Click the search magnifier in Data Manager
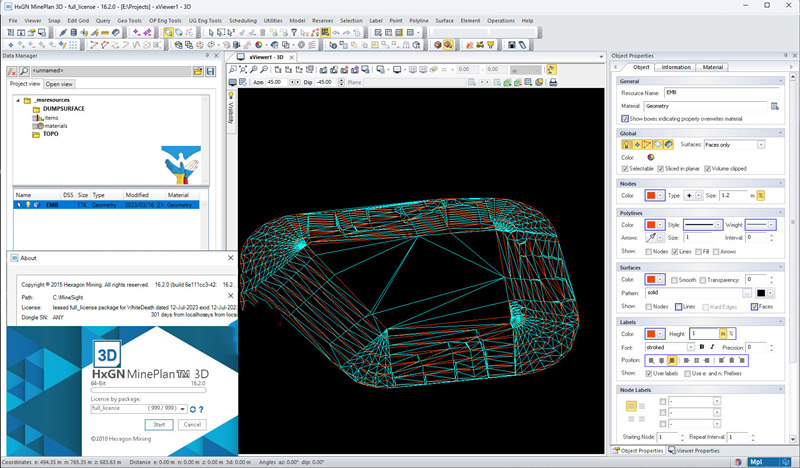 (x=24, y=71)
